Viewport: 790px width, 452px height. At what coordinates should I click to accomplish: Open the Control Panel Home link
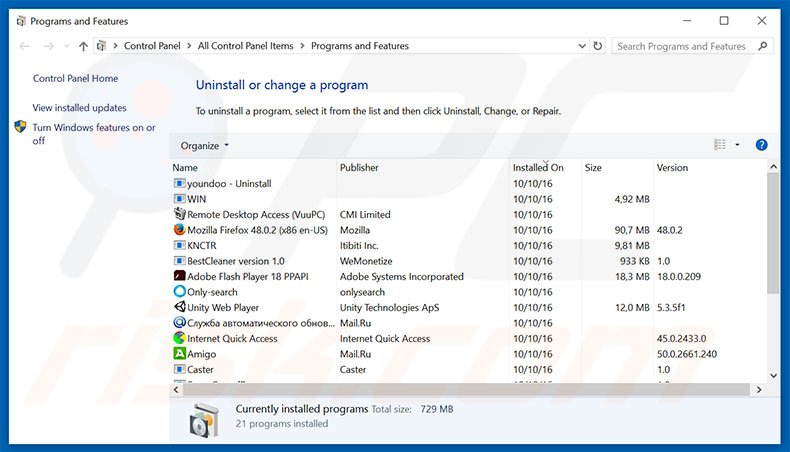click(x=76, y=79)
